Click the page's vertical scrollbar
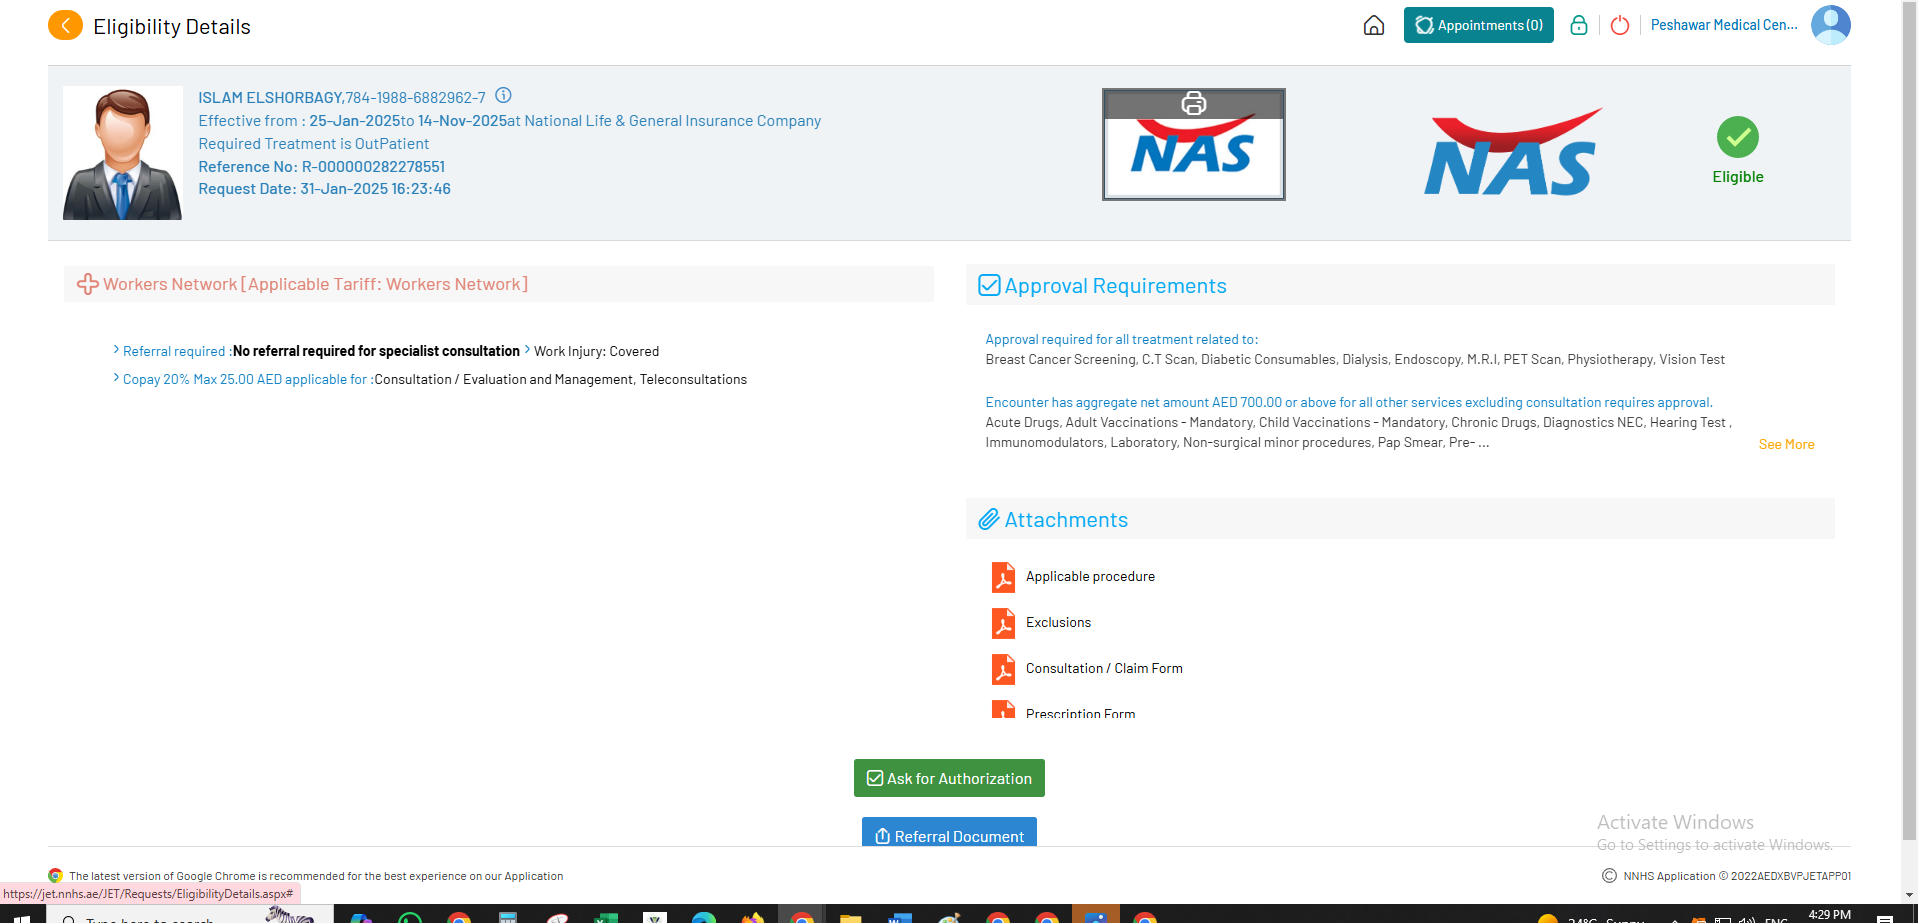Image resolution: width=1918 pixels, height=923 pixels. 1909,420
